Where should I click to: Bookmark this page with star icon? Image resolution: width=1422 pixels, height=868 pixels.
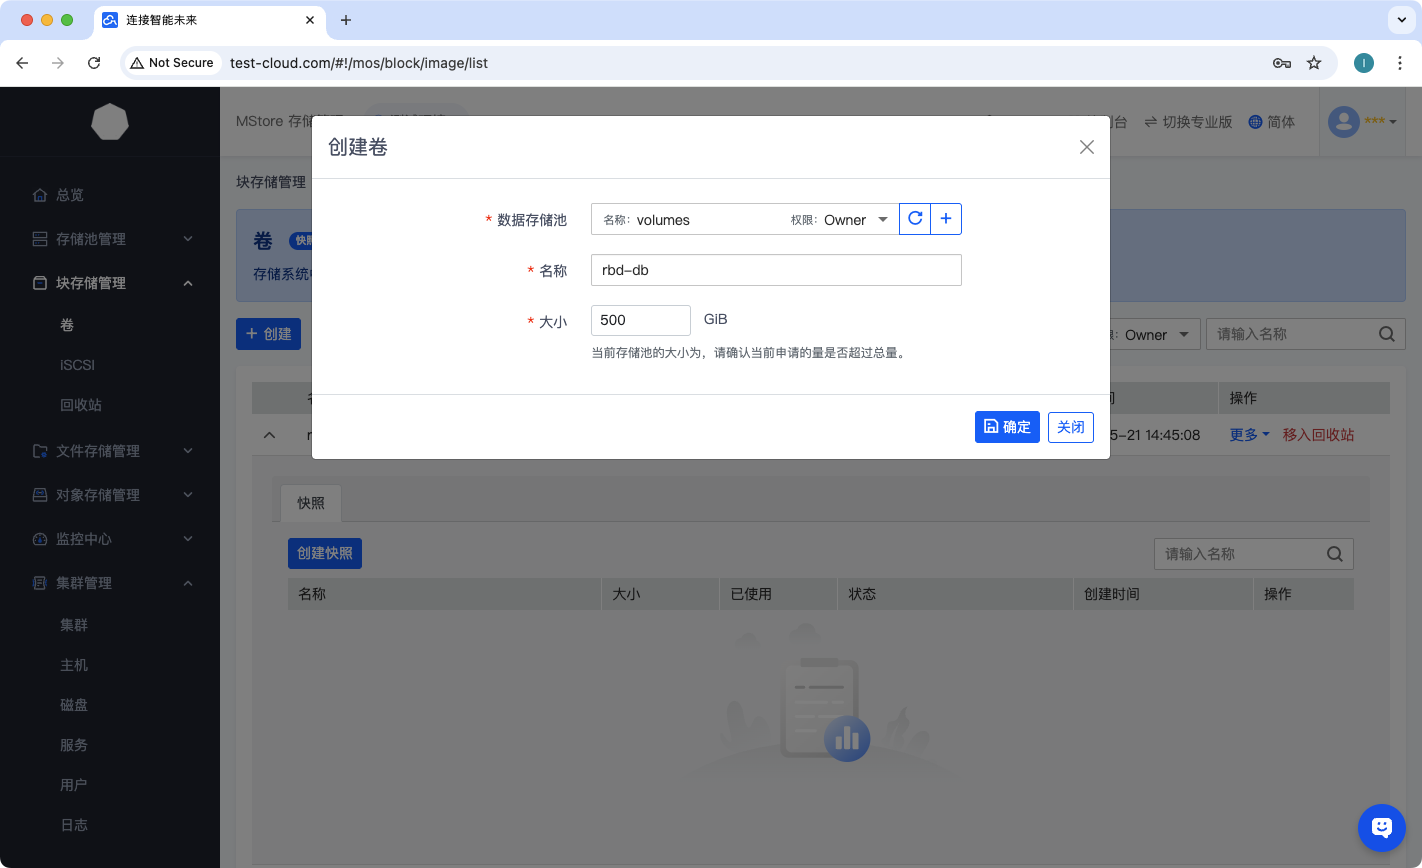click(1314, 63)
